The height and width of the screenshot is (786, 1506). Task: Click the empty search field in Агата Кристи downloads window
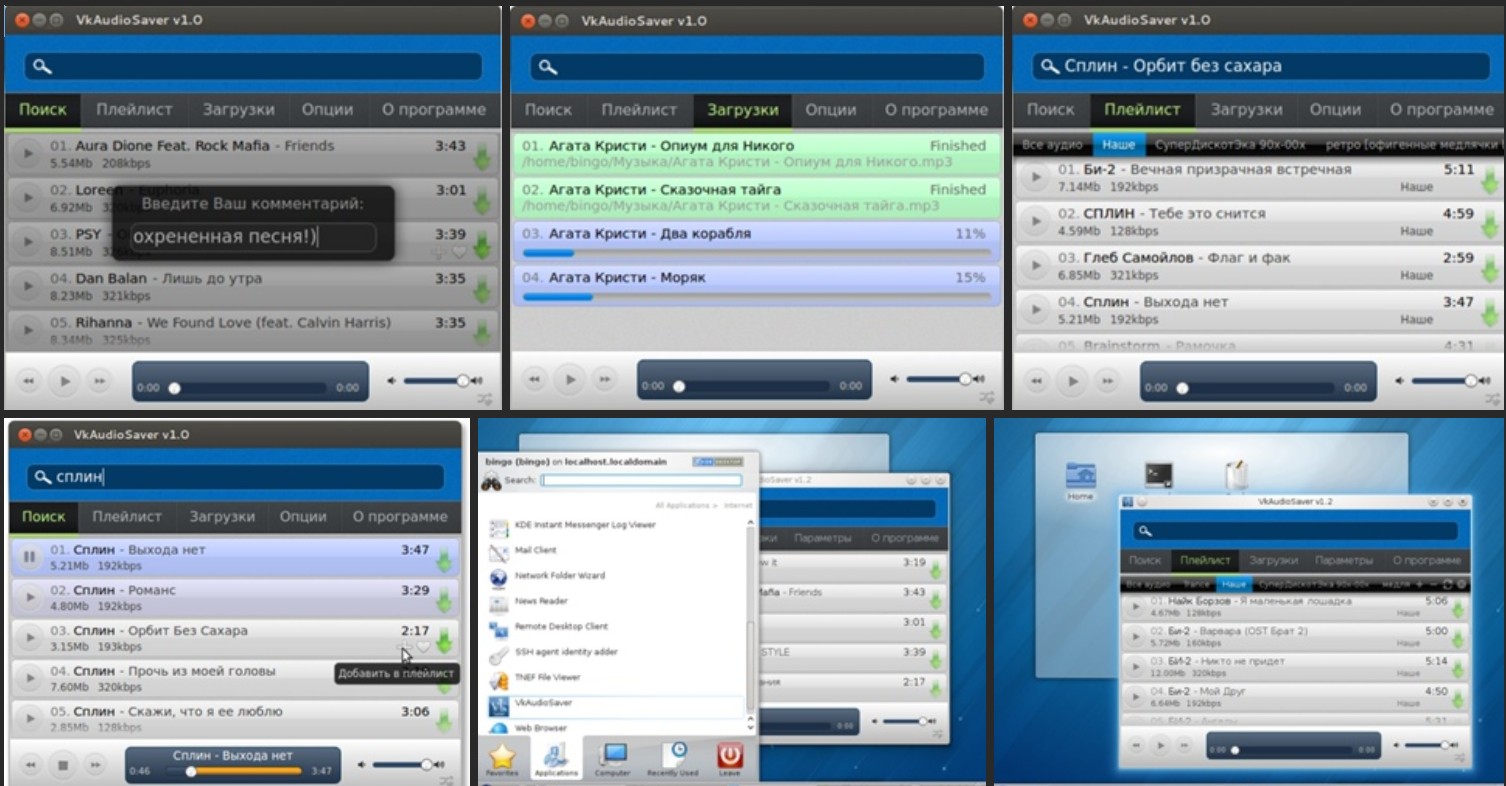[x=756, y=66]
